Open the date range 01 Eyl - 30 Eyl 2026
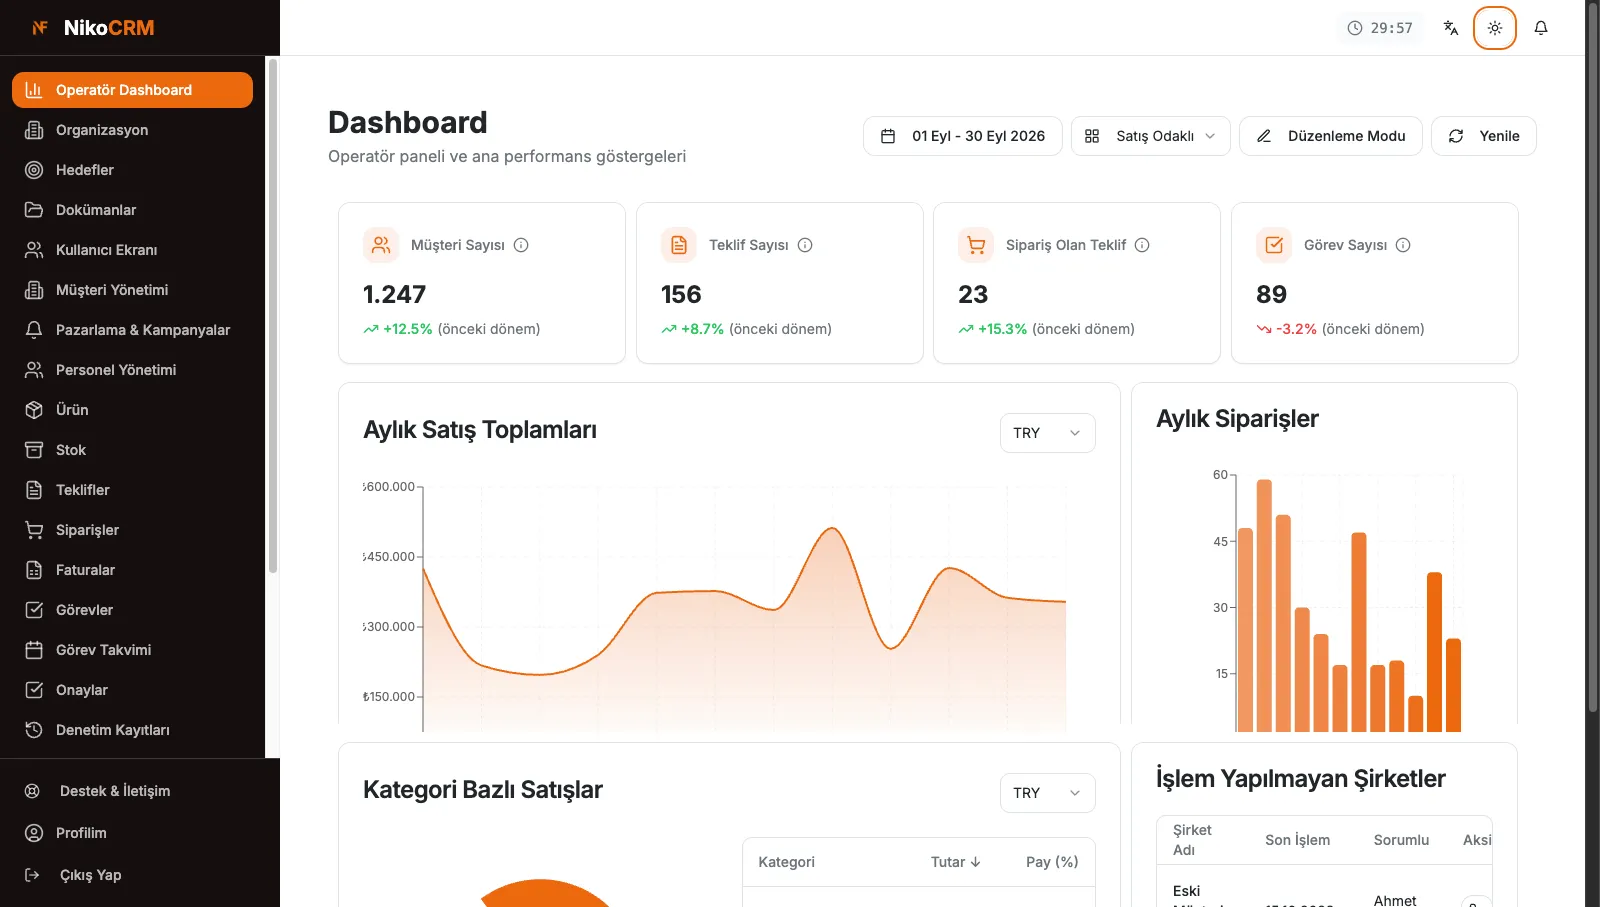This screenshot has height=907, width=1600. [x=963, y=136]
